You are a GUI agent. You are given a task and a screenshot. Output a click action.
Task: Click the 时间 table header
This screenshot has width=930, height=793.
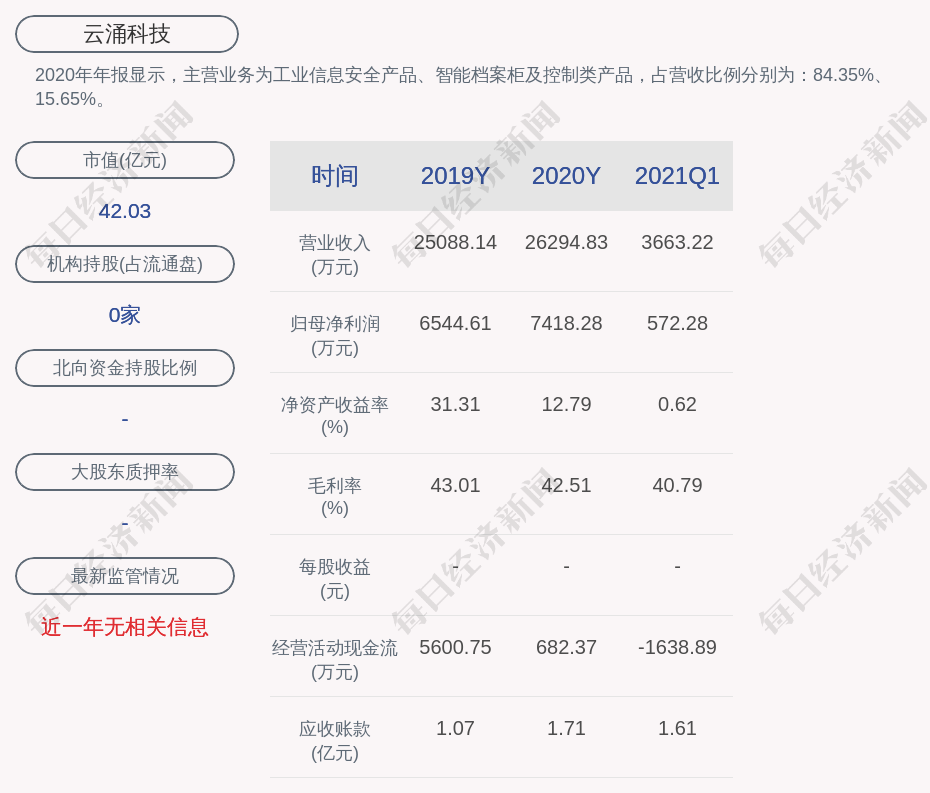pos(335,176)
